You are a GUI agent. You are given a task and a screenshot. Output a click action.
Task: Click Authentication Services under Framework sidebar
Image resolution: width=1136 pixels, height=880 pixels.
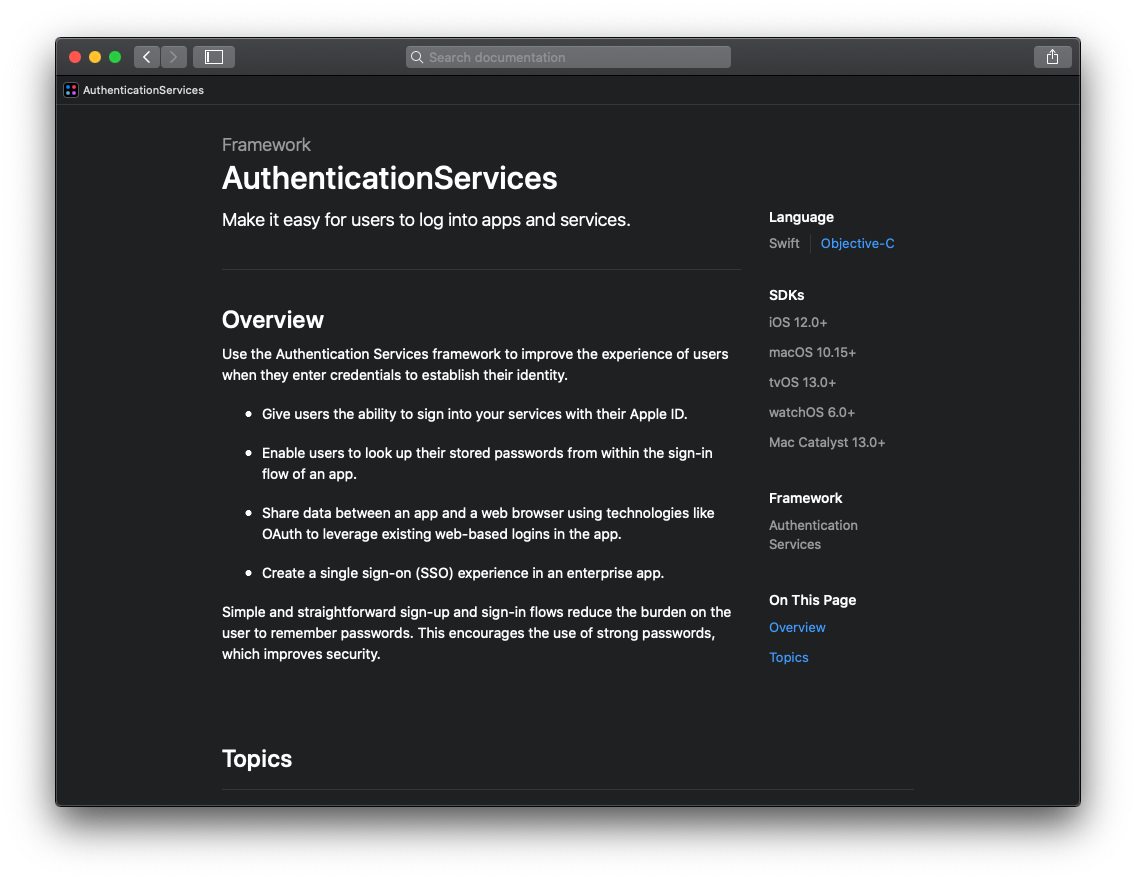[x=813, y=535]
